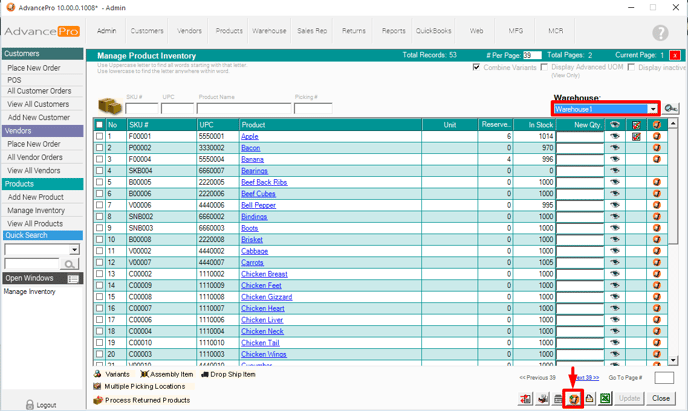This screenshot has height=411, width=688.
Task: Toggle the Combine Variants checkbox
Action: pos(477,68)
